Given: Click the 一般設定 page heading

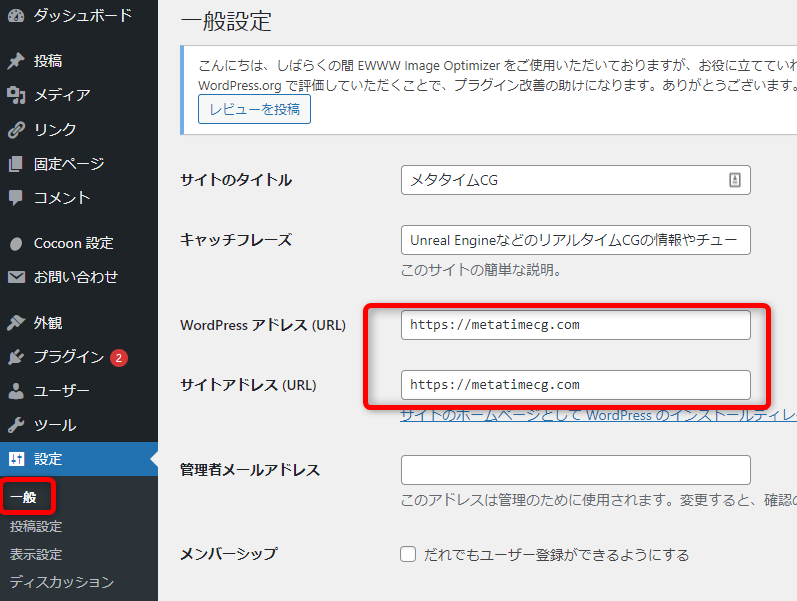Looking at the screenshot, I should [226, 21].
